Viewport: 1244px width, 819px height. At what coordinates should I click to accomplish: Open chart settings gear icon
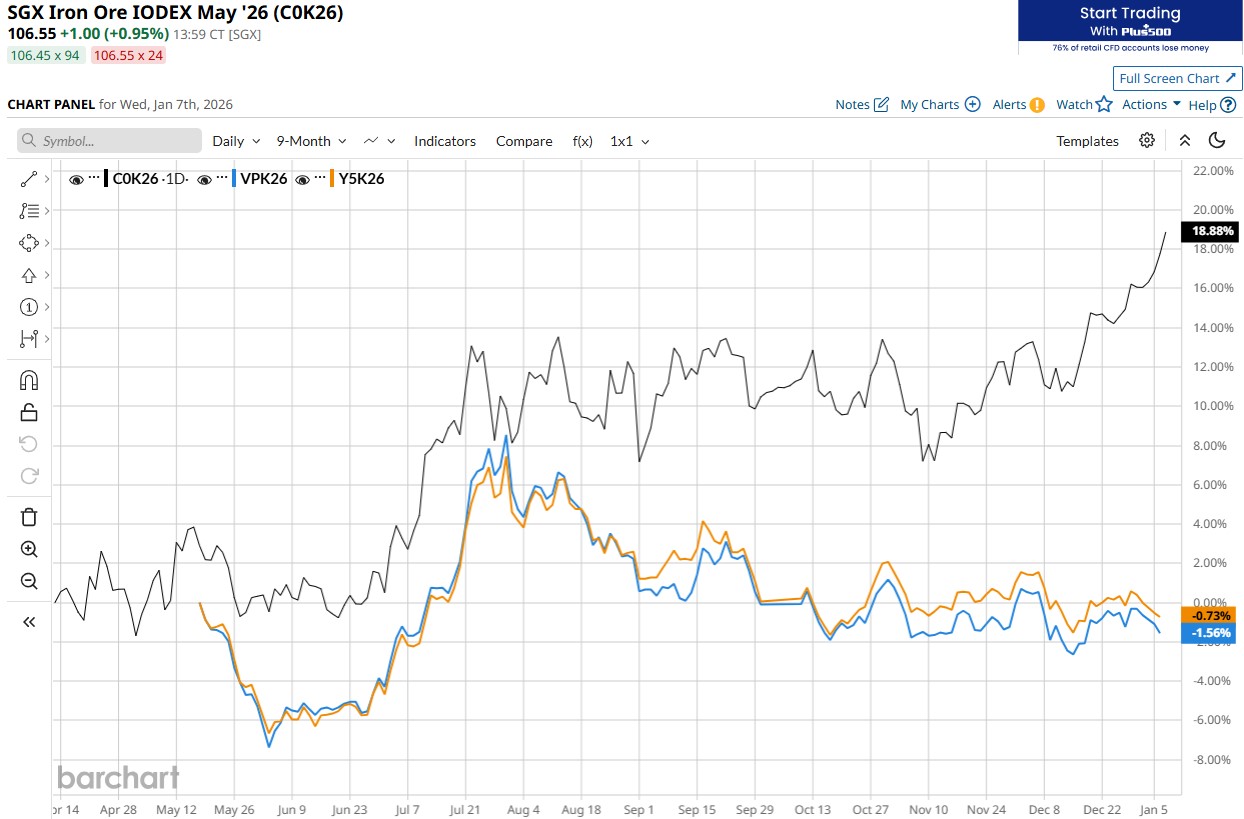click(1147, 141)
